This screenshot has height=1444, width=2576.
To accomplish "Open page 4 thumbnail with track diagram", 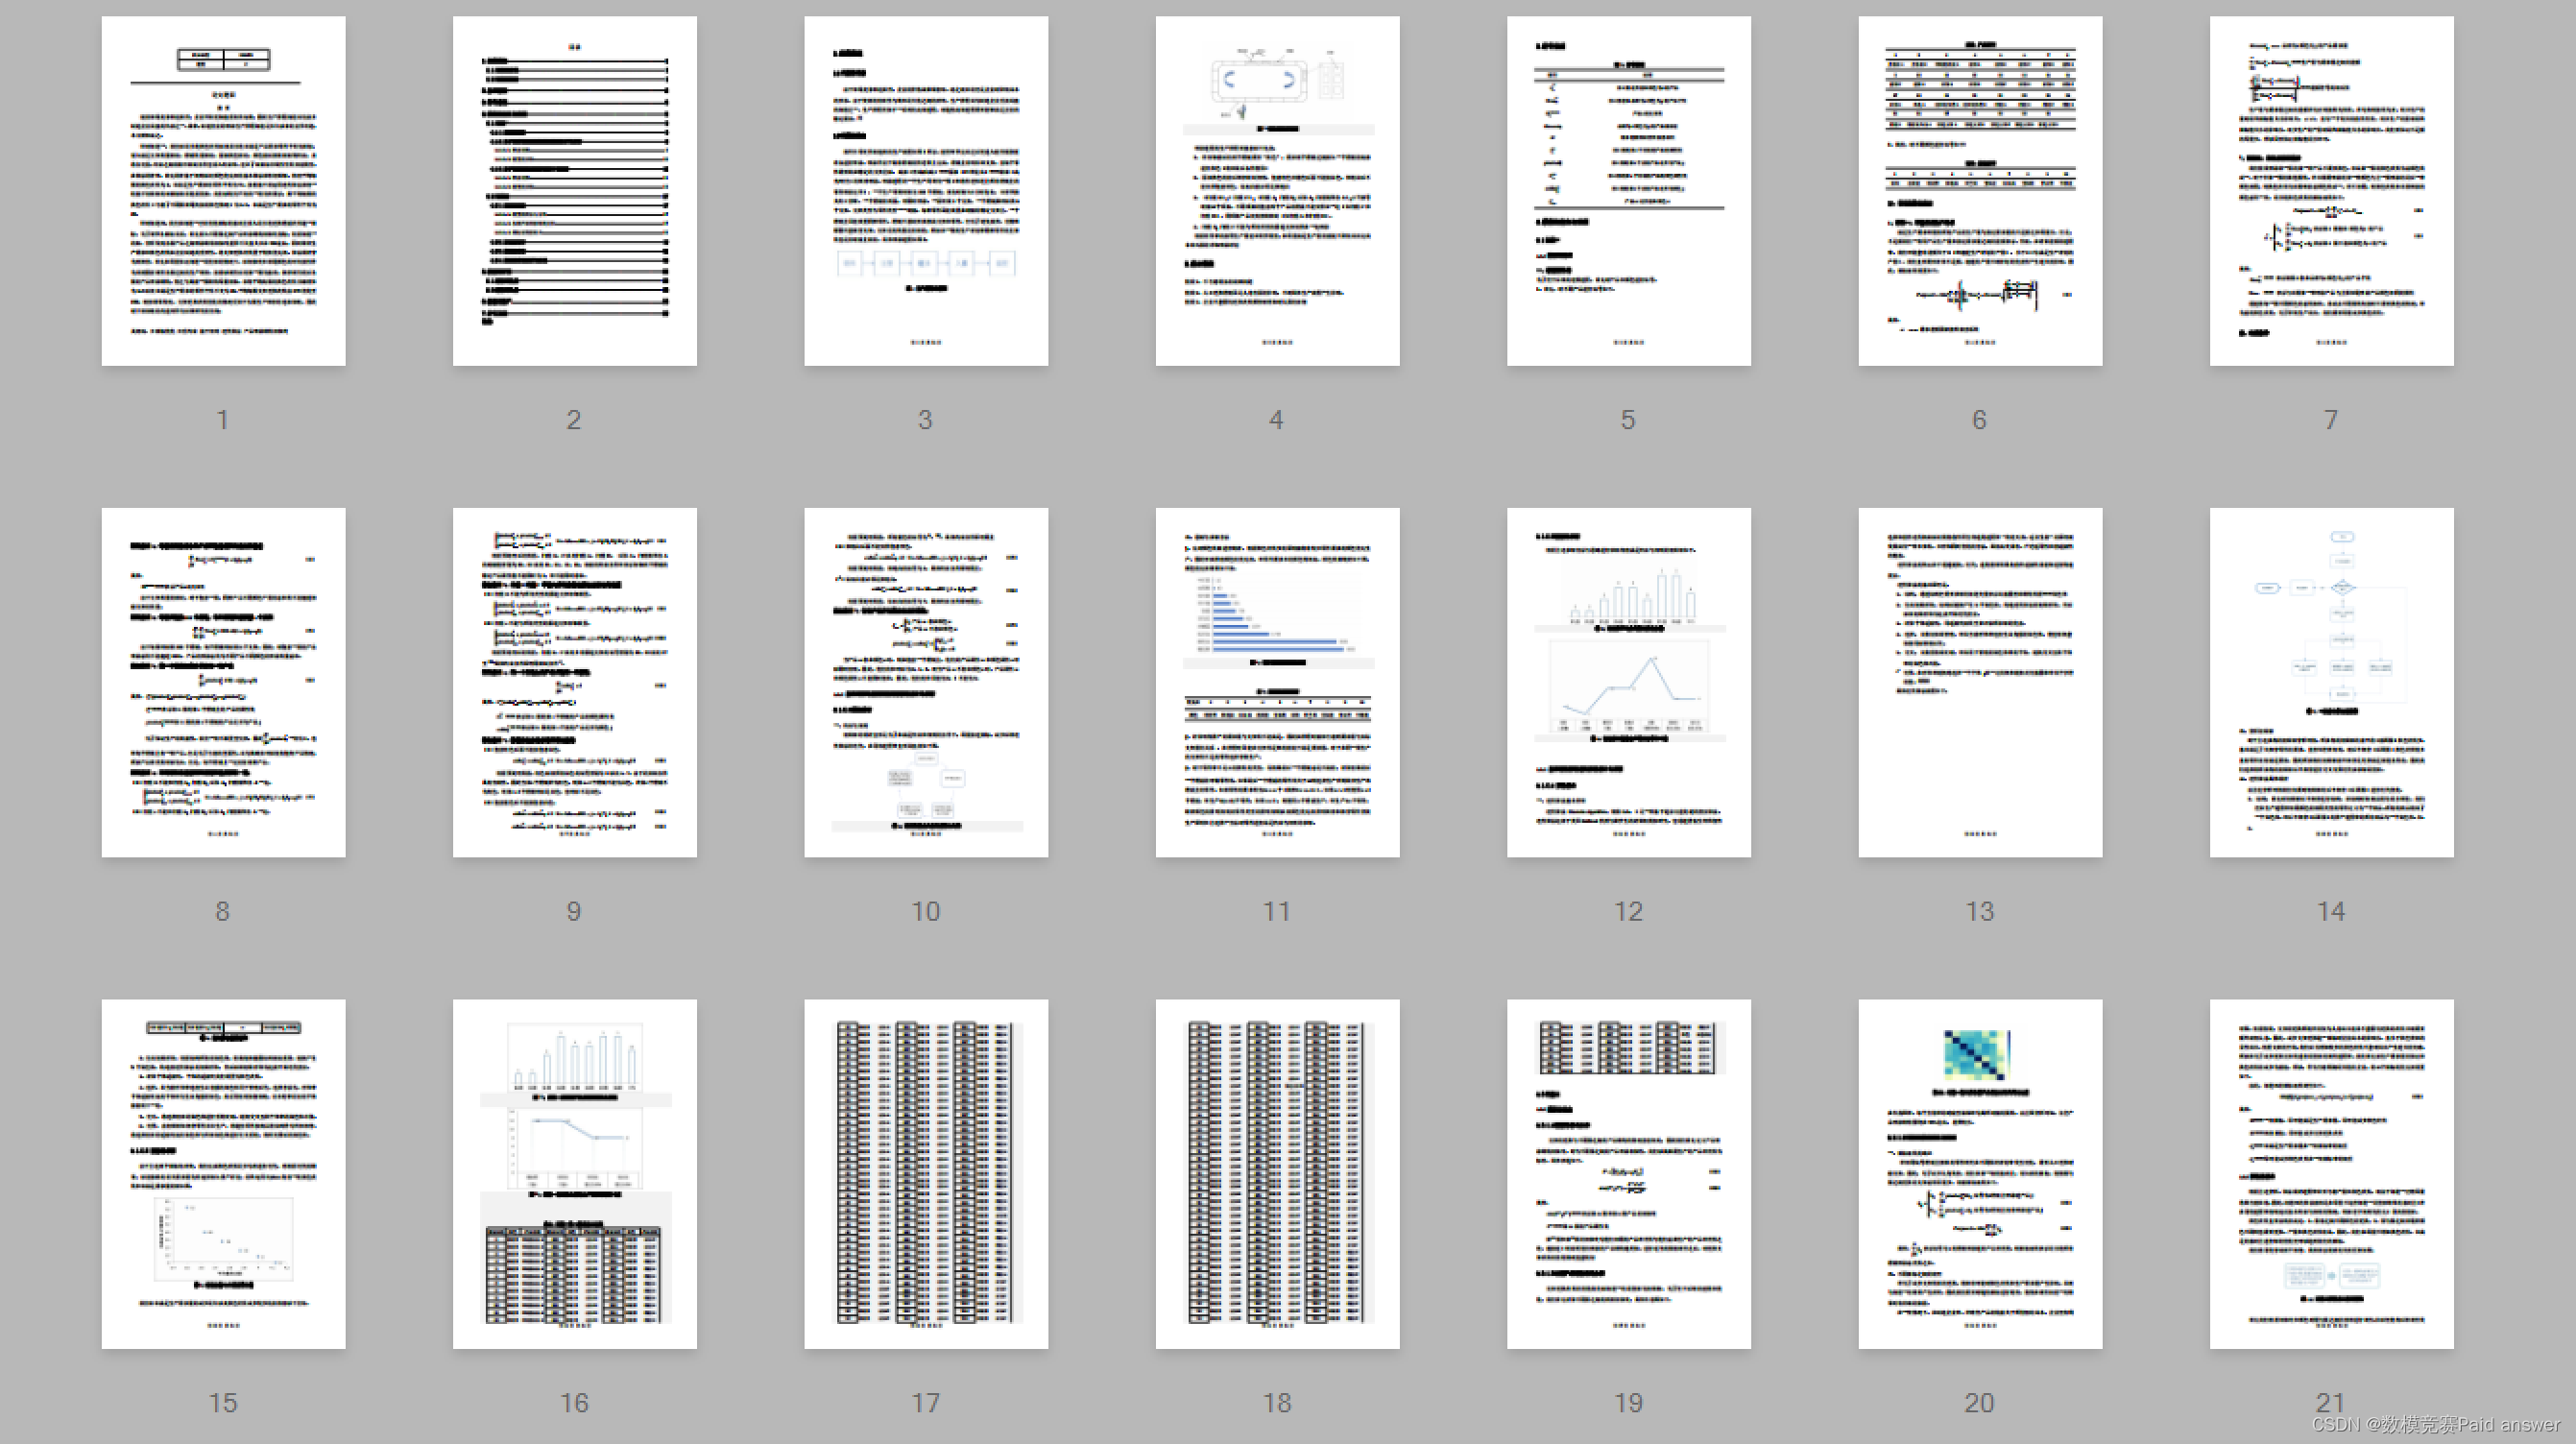I will [x=1277, y=190].
